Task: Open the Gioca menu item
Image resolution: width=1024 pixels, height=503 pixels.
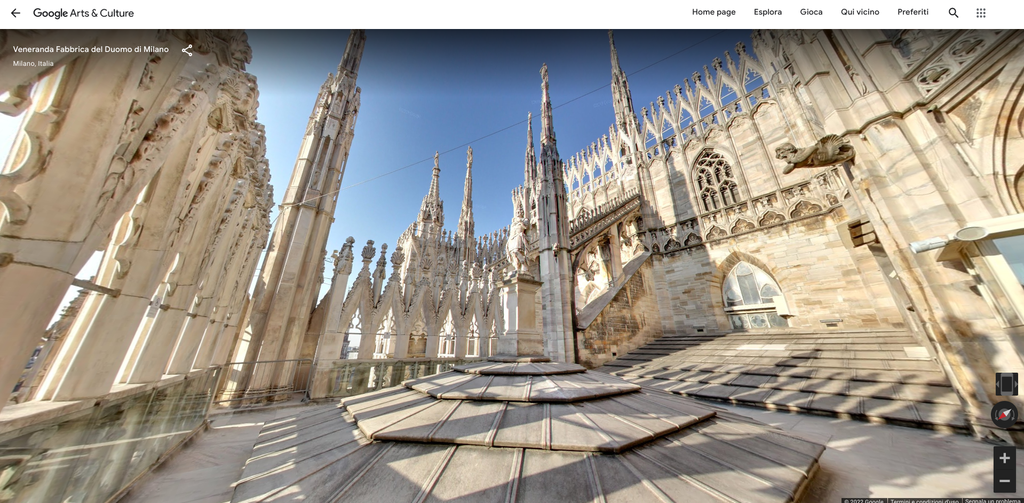Action: point(811,12)
